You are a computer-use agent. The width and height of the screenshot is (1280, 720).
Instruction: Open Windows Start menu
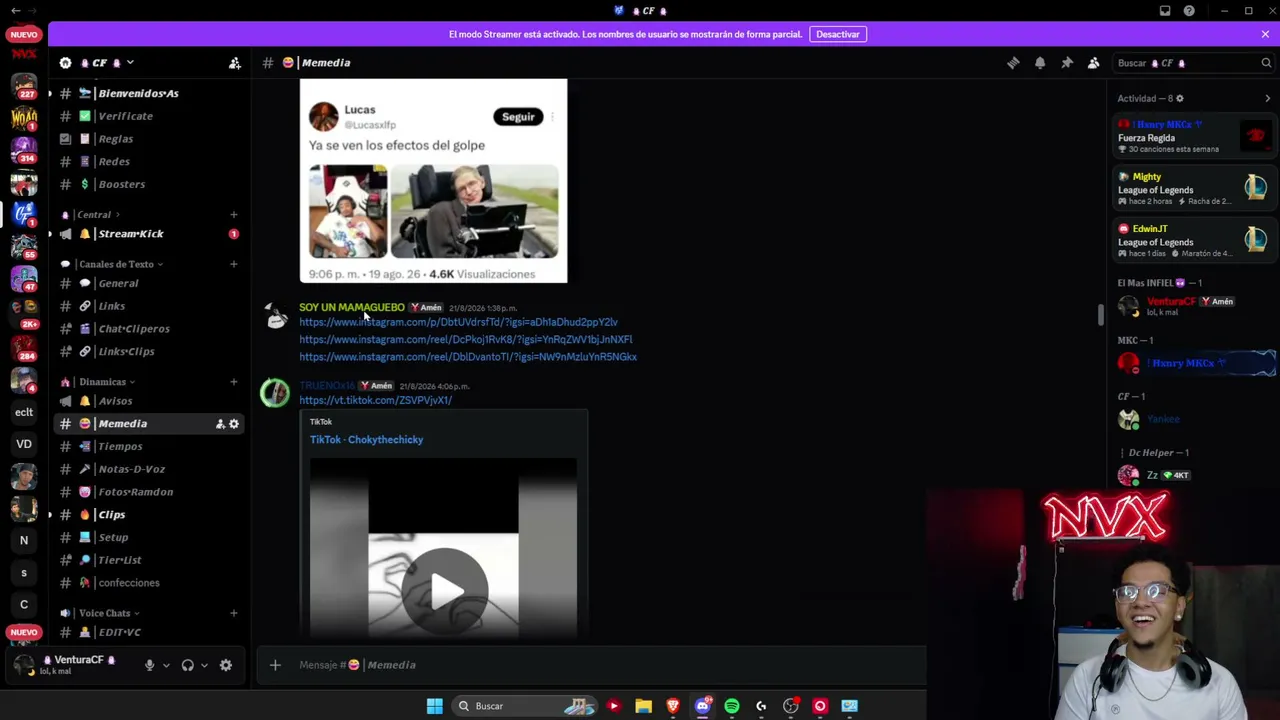pos(434,706)
